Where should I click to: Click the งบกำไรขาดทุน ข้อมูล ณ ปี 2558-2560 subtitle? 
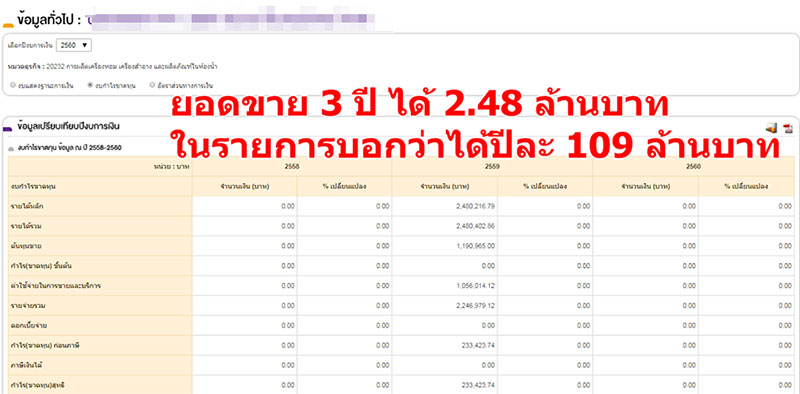(69, 147)
